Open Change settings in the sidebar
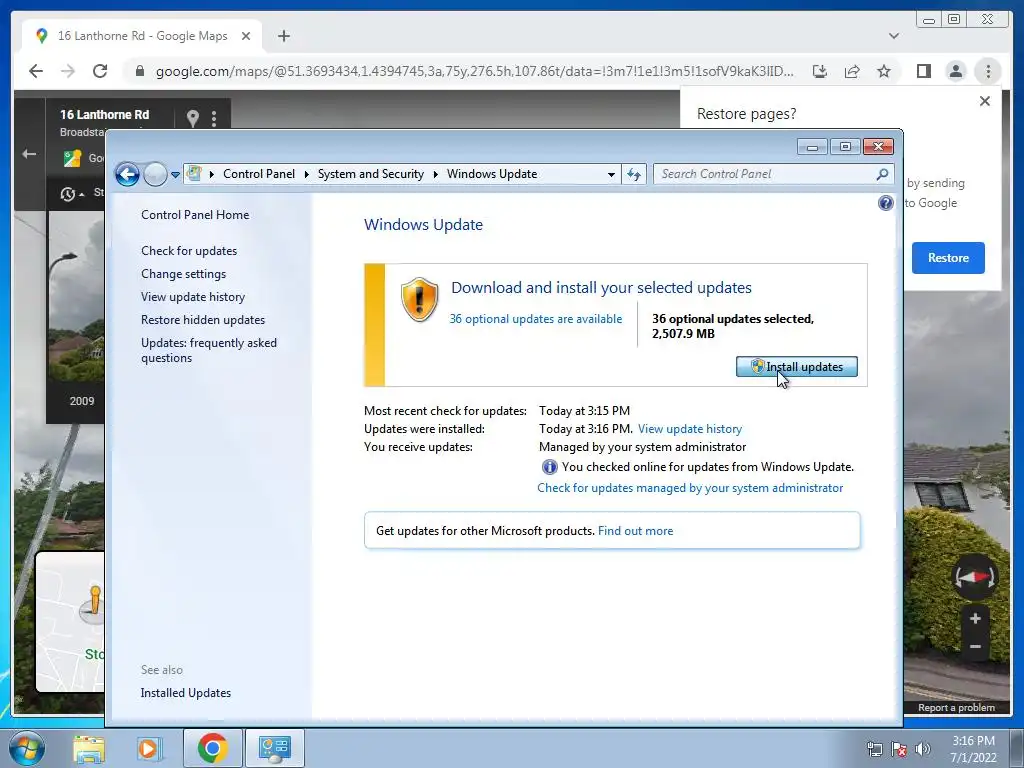The image size is (1024, 768). click(184, 274)
